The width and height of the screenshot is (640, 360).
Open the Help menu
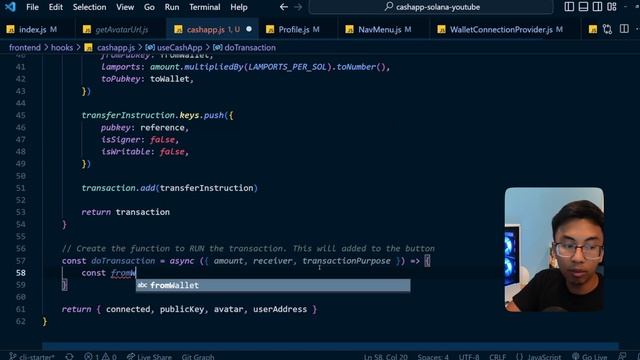click(239, 7)
